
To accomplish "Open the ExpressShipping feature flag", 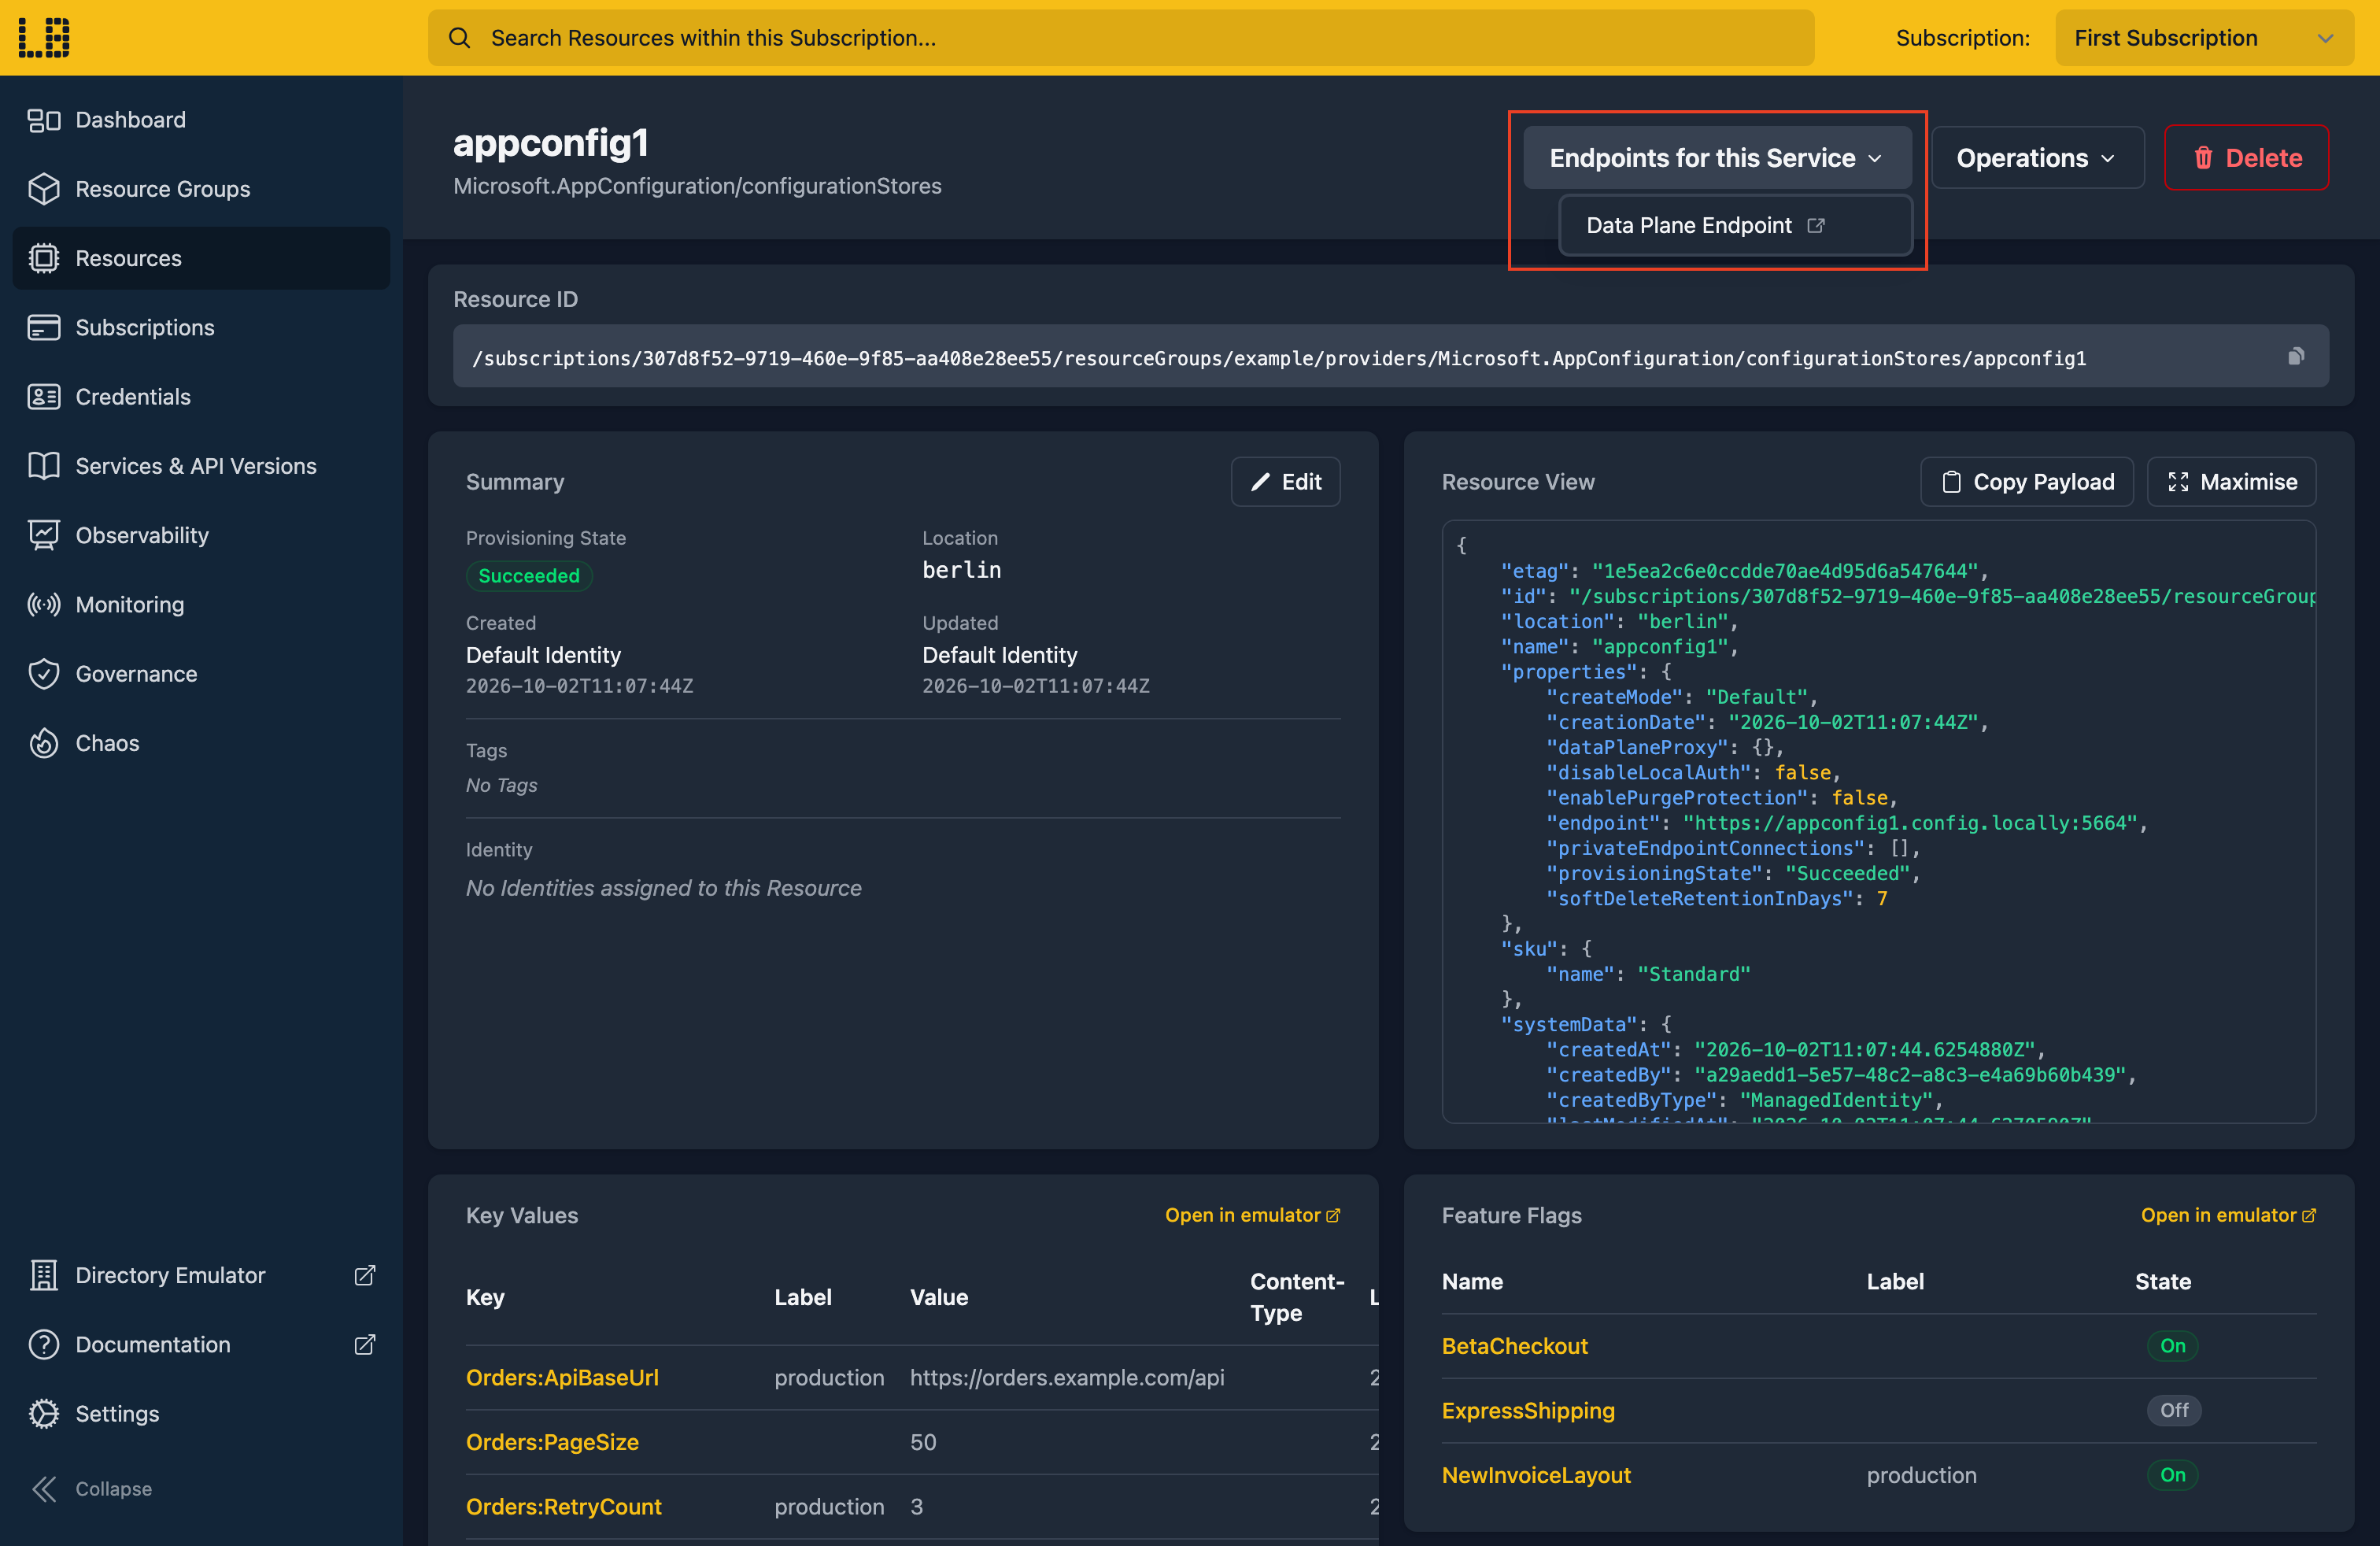I will (x=1528, y=1410).
